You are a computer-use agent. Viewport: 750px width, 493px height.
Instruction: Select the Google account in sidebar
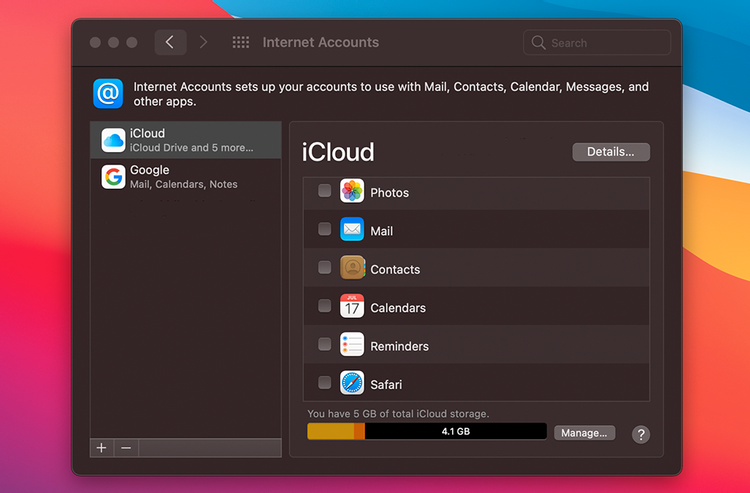pyautogui.click(x=185, y=177)
